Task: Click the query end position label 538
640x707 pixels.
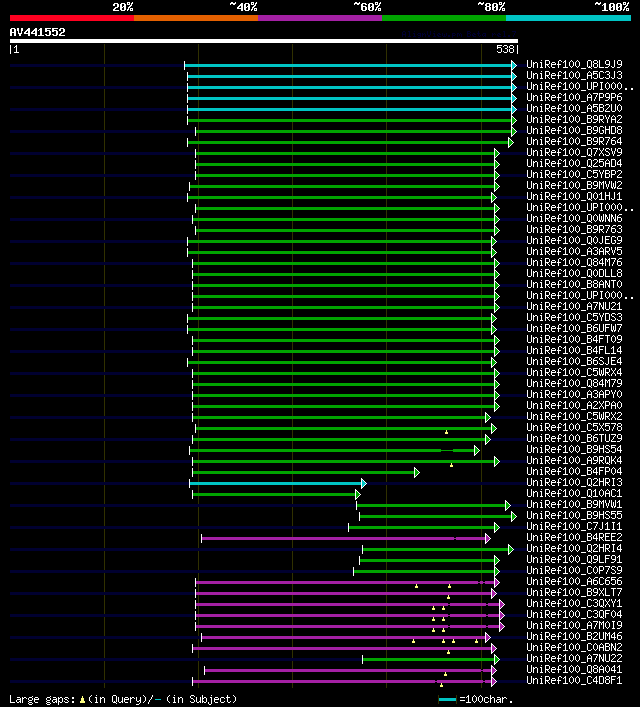Action: tap(505, 49)
